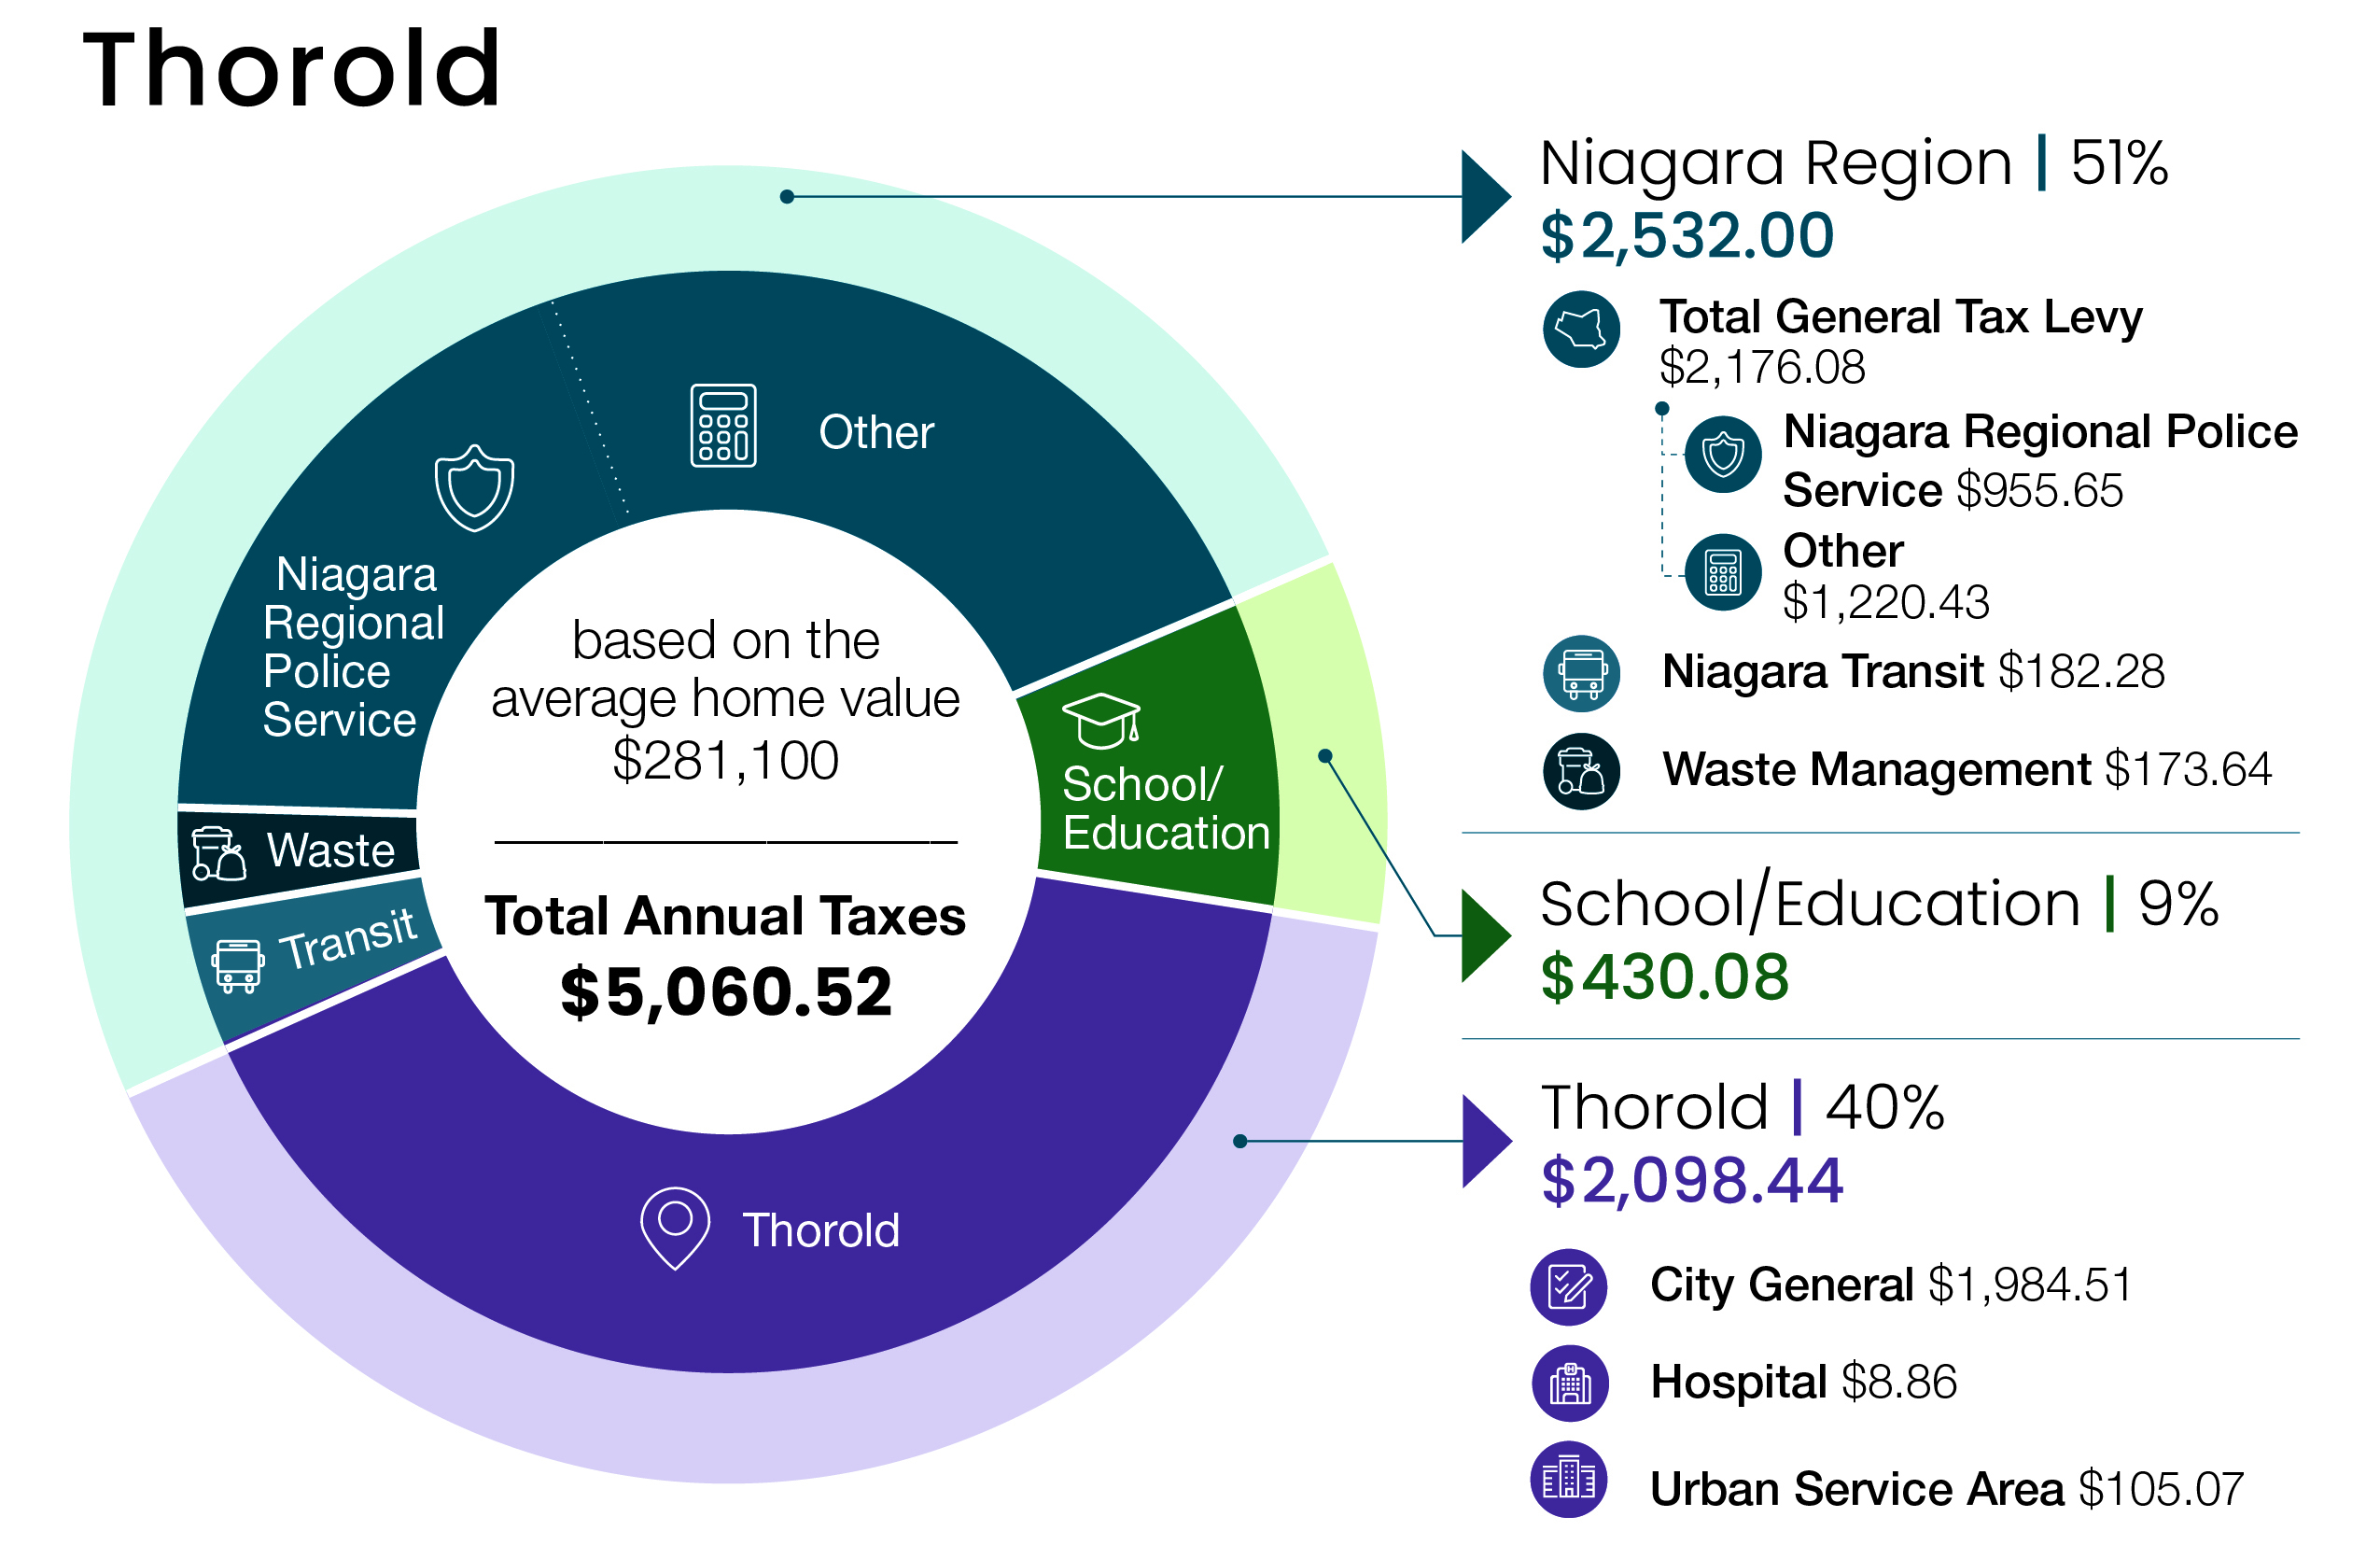Click the $5,060.52 total annual taxes amount

click(726, 992)
